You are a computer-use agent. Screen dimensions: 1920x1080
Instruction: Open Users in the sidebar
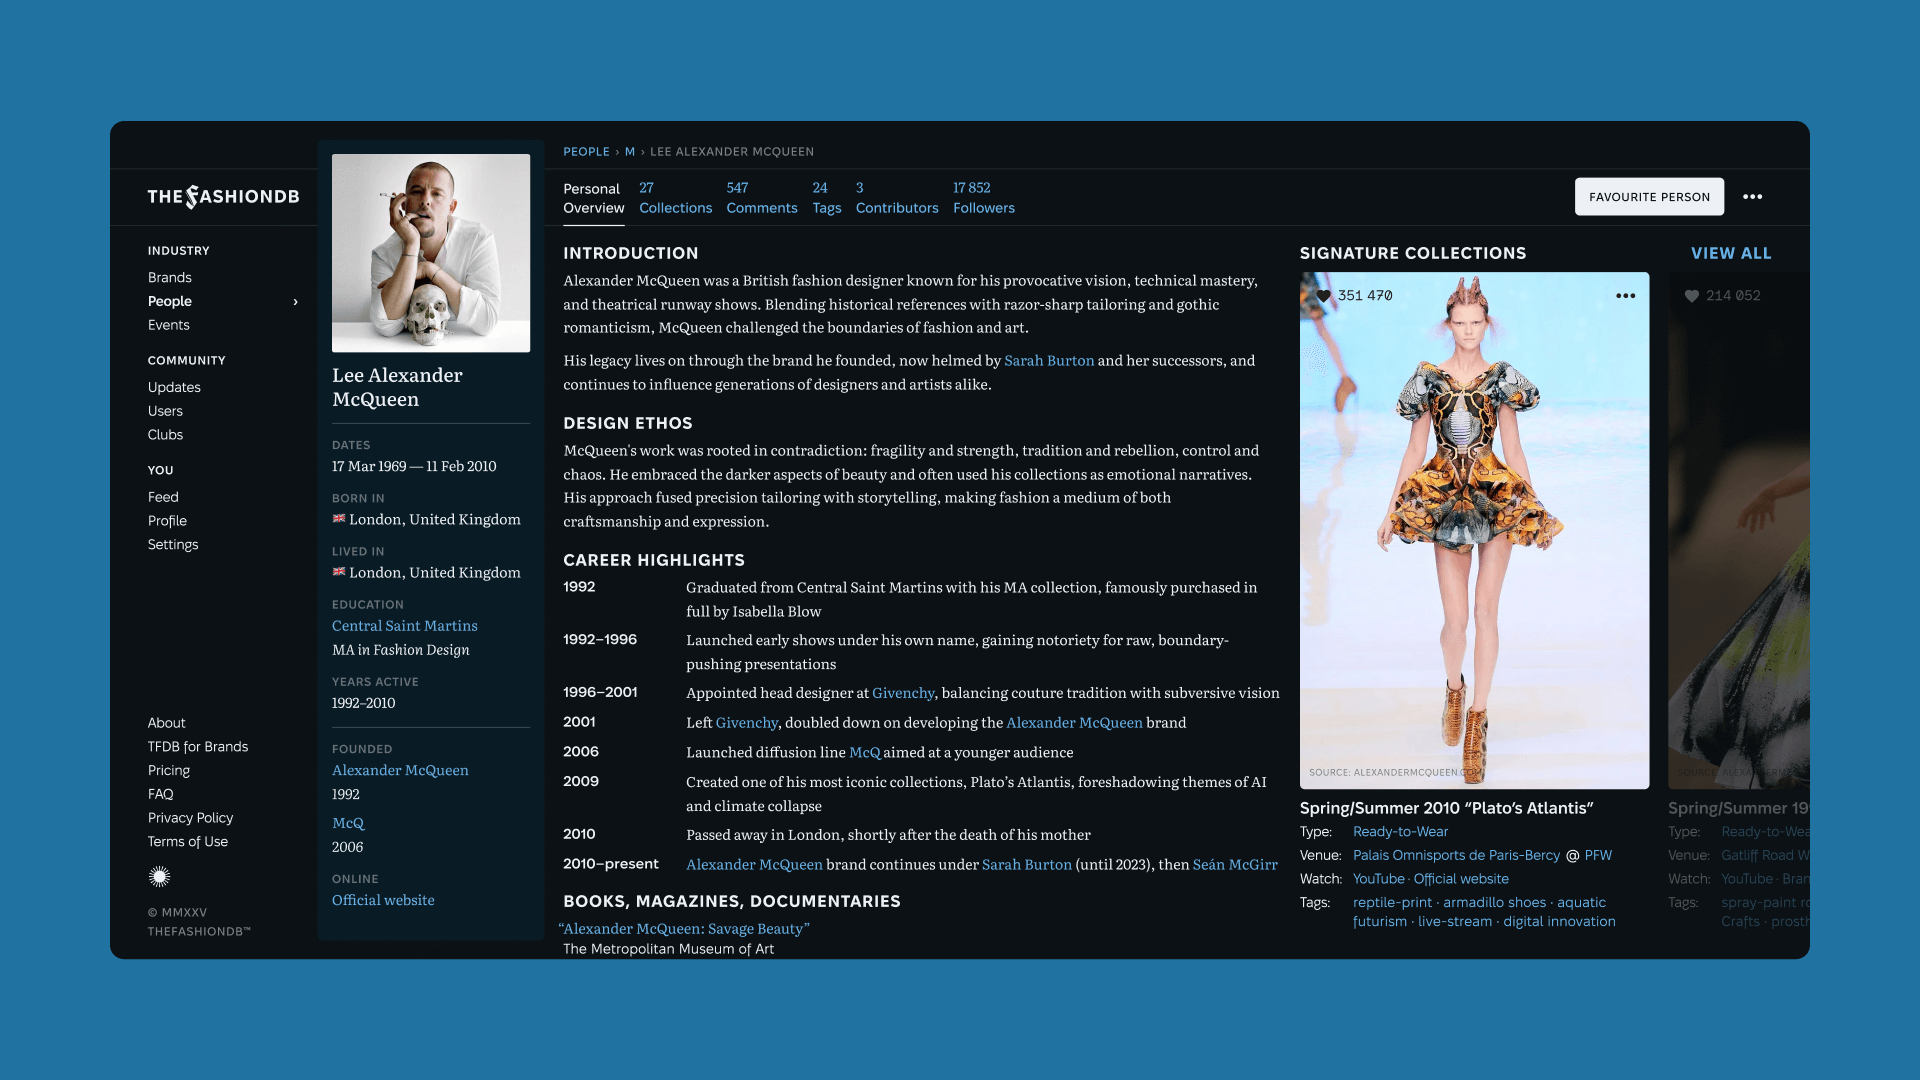[165, 411]
